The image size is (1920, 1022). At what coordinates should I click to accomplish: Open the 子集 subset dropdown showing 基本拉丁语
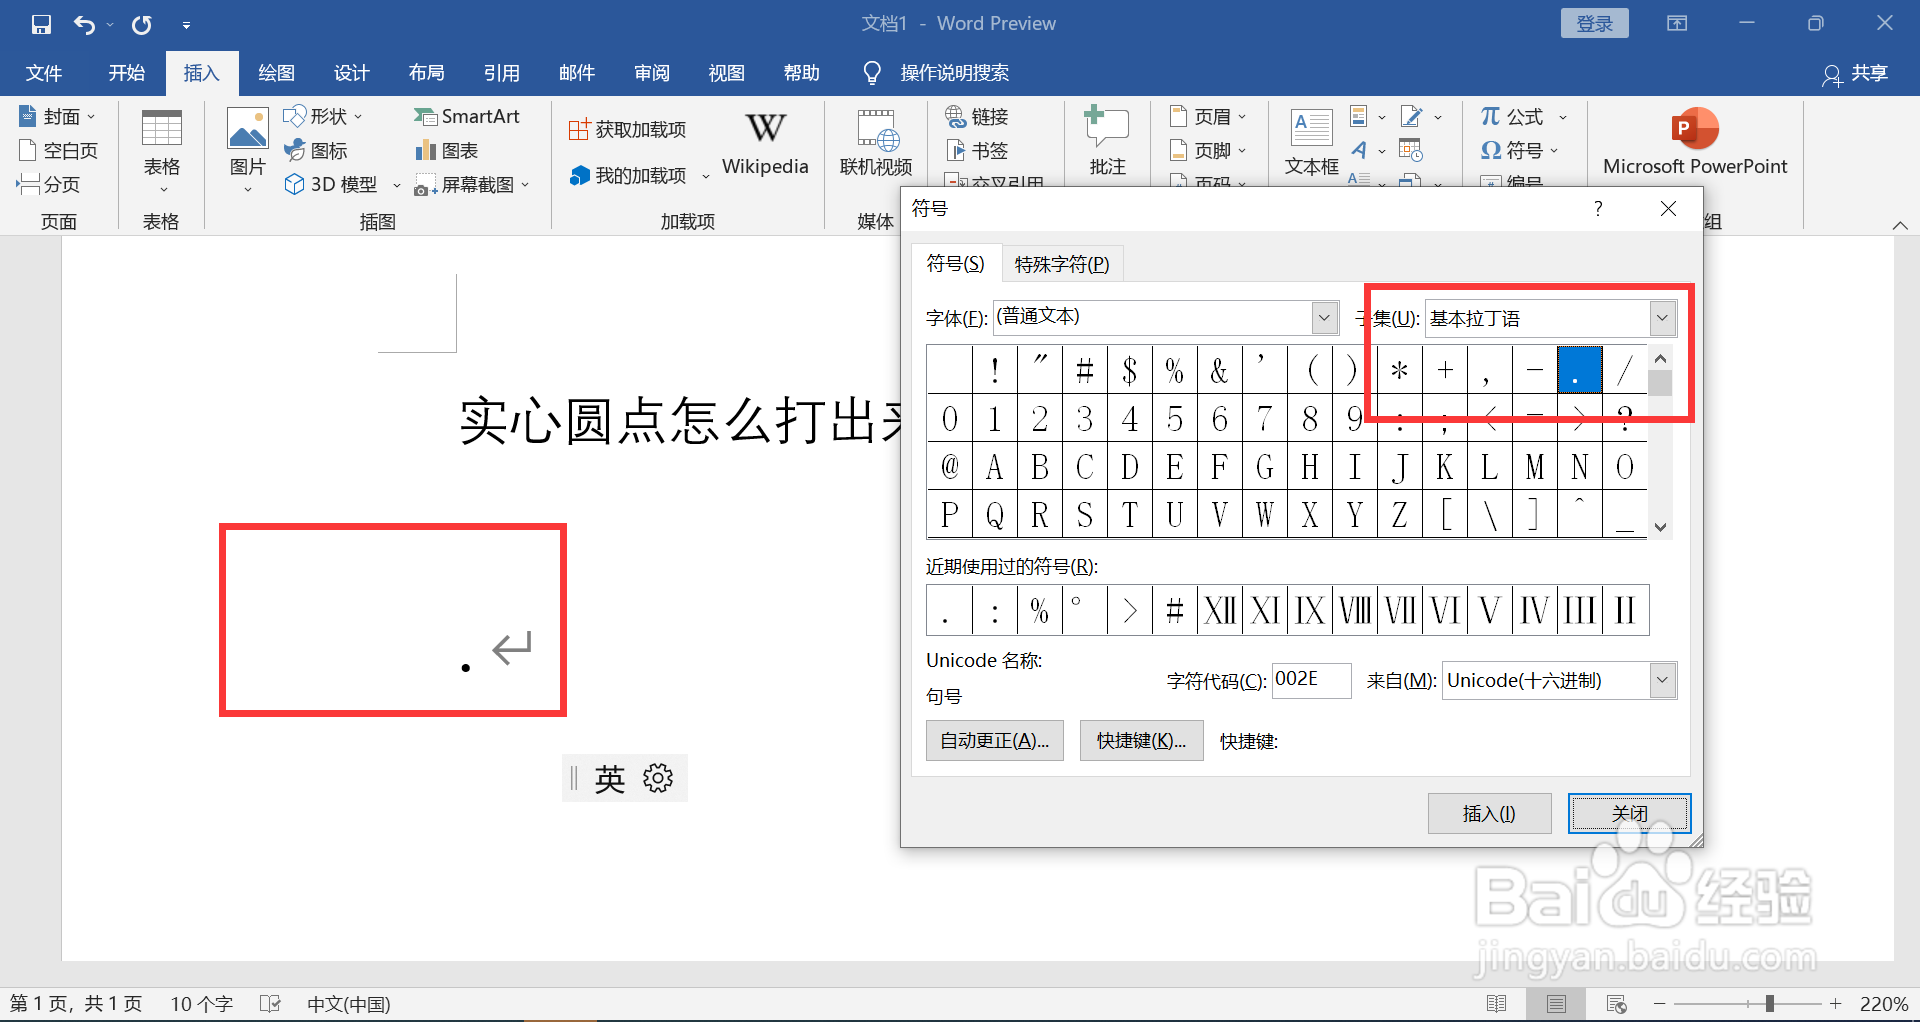(x=1662, y=317)
